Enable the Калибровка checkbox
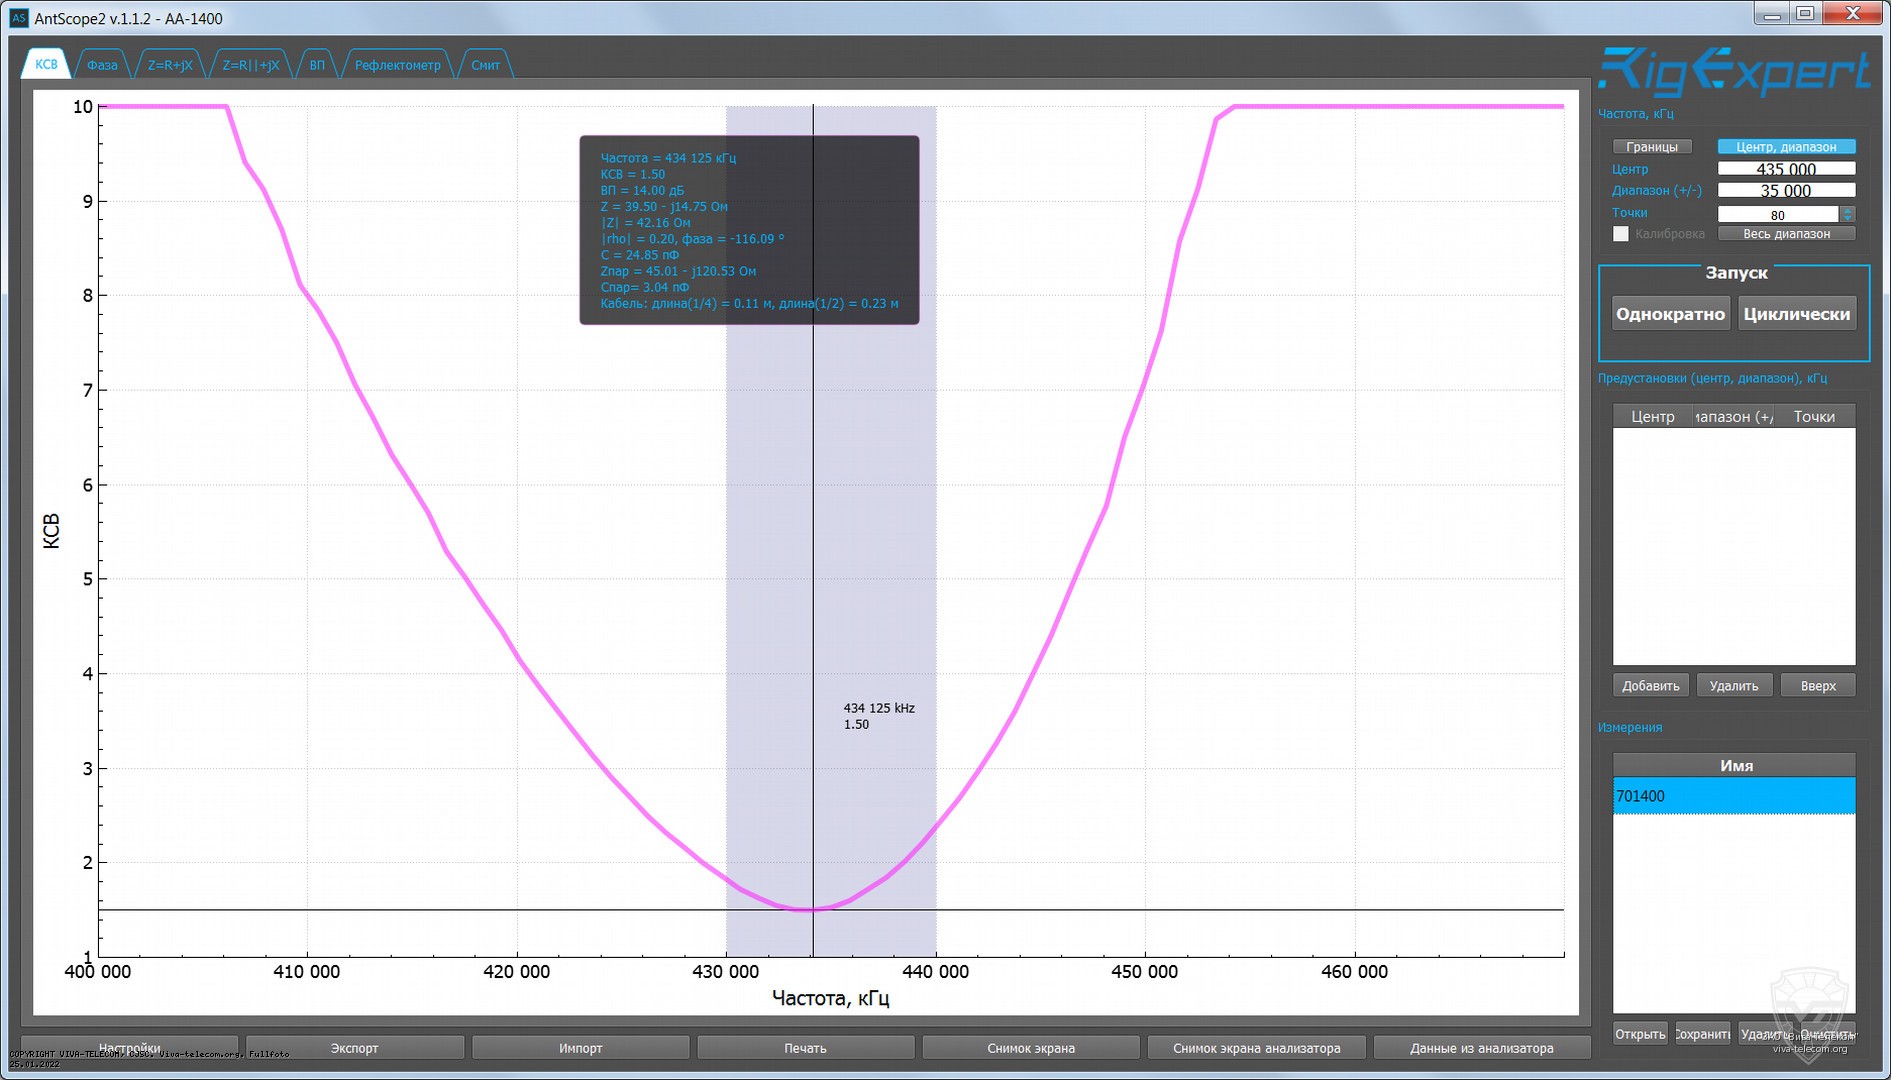This screenshot has height=1080, width=1891. [1621, 234]
